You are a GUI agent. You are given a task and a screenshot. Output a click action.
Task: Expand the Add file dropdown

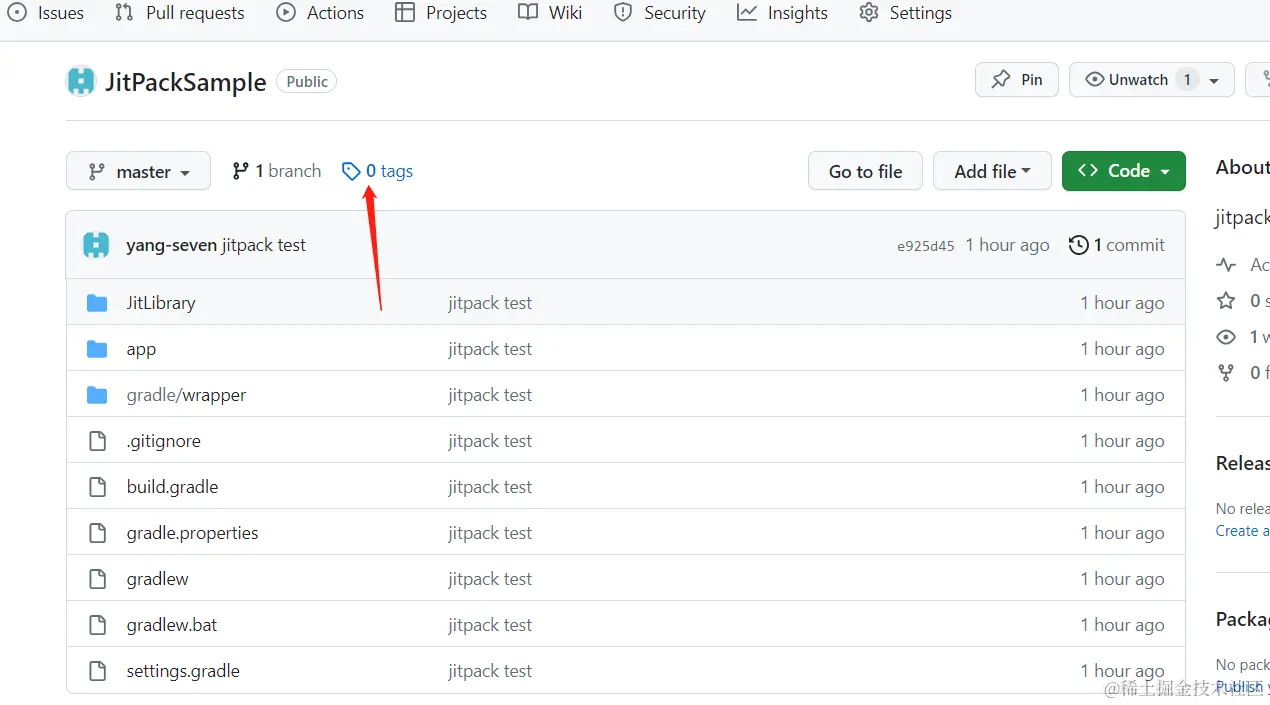992,171
